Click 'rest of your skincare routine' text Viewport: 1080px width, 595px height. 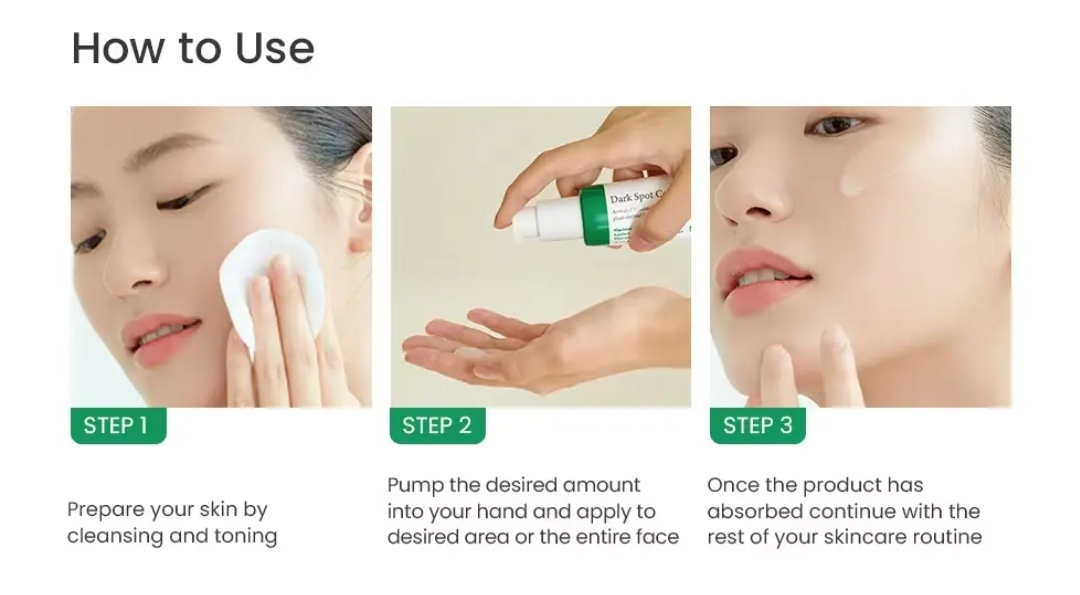coord(844,536)
